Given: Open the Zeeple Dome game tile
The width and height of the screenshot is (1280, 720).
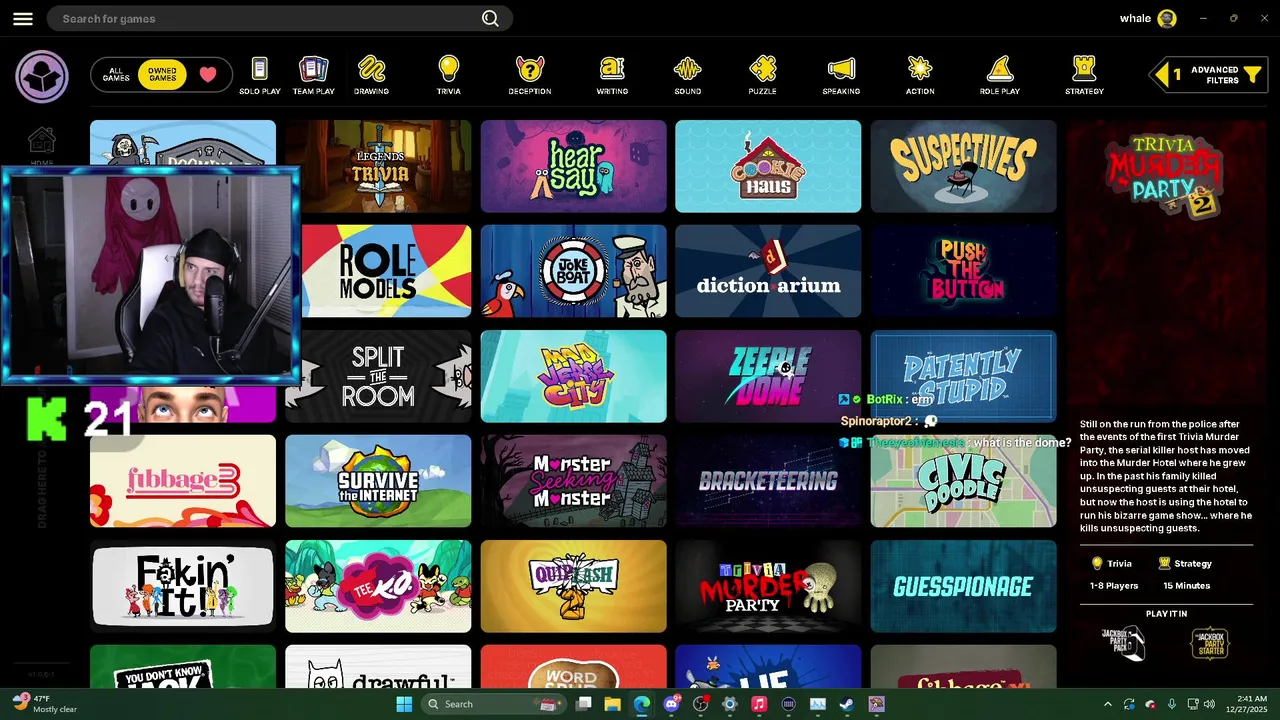Looking at the screenshot, I should [768, 376].
